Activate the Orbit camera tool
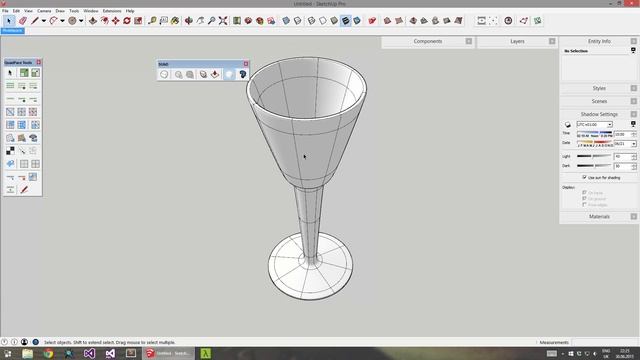The width and height of the screenshot is (640, 360). tap(189, 20)
